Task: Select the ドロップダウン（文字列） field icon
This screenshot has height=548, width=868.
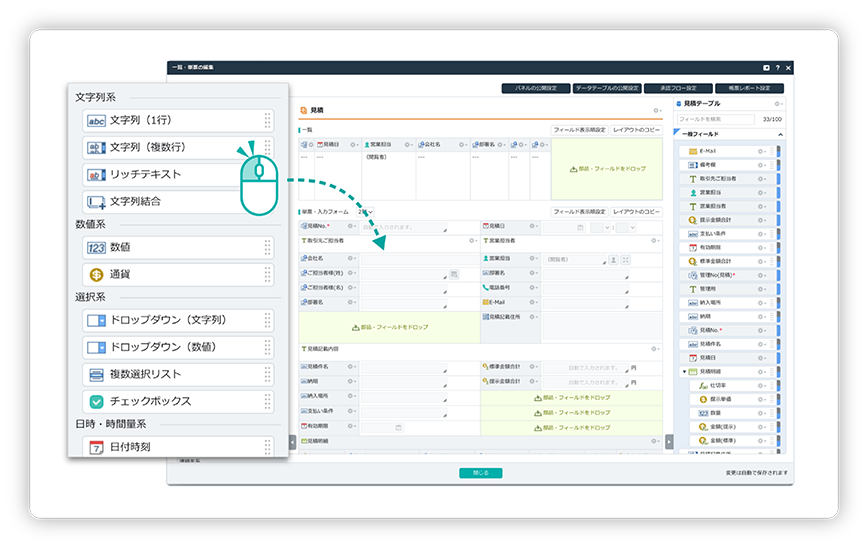Action: click(96, 320)
